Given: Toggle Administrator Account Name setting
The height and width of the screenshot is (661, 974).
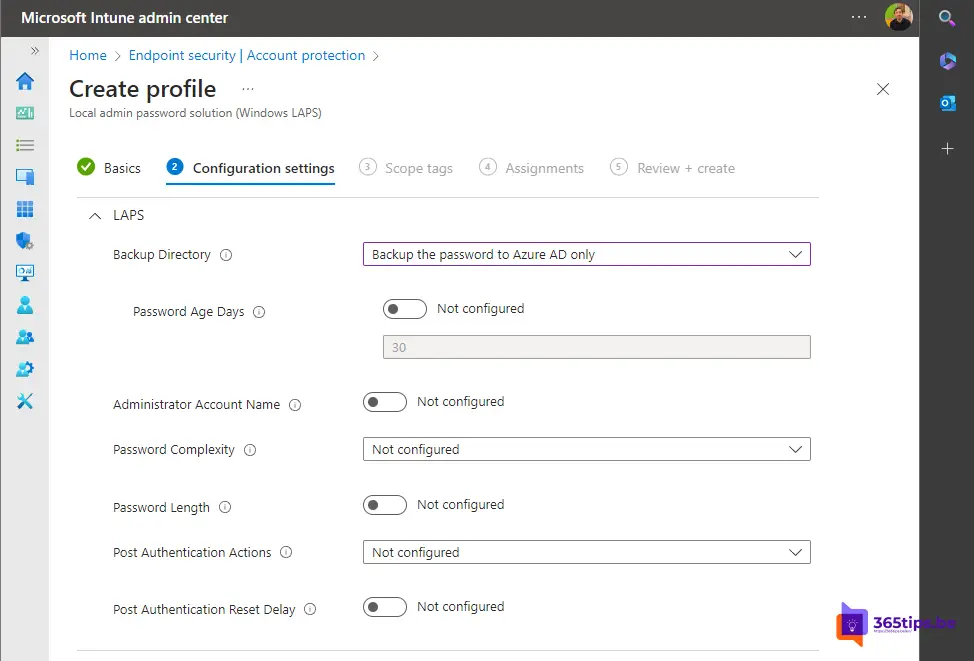Looking at the screenshot, I should [385, 402].
